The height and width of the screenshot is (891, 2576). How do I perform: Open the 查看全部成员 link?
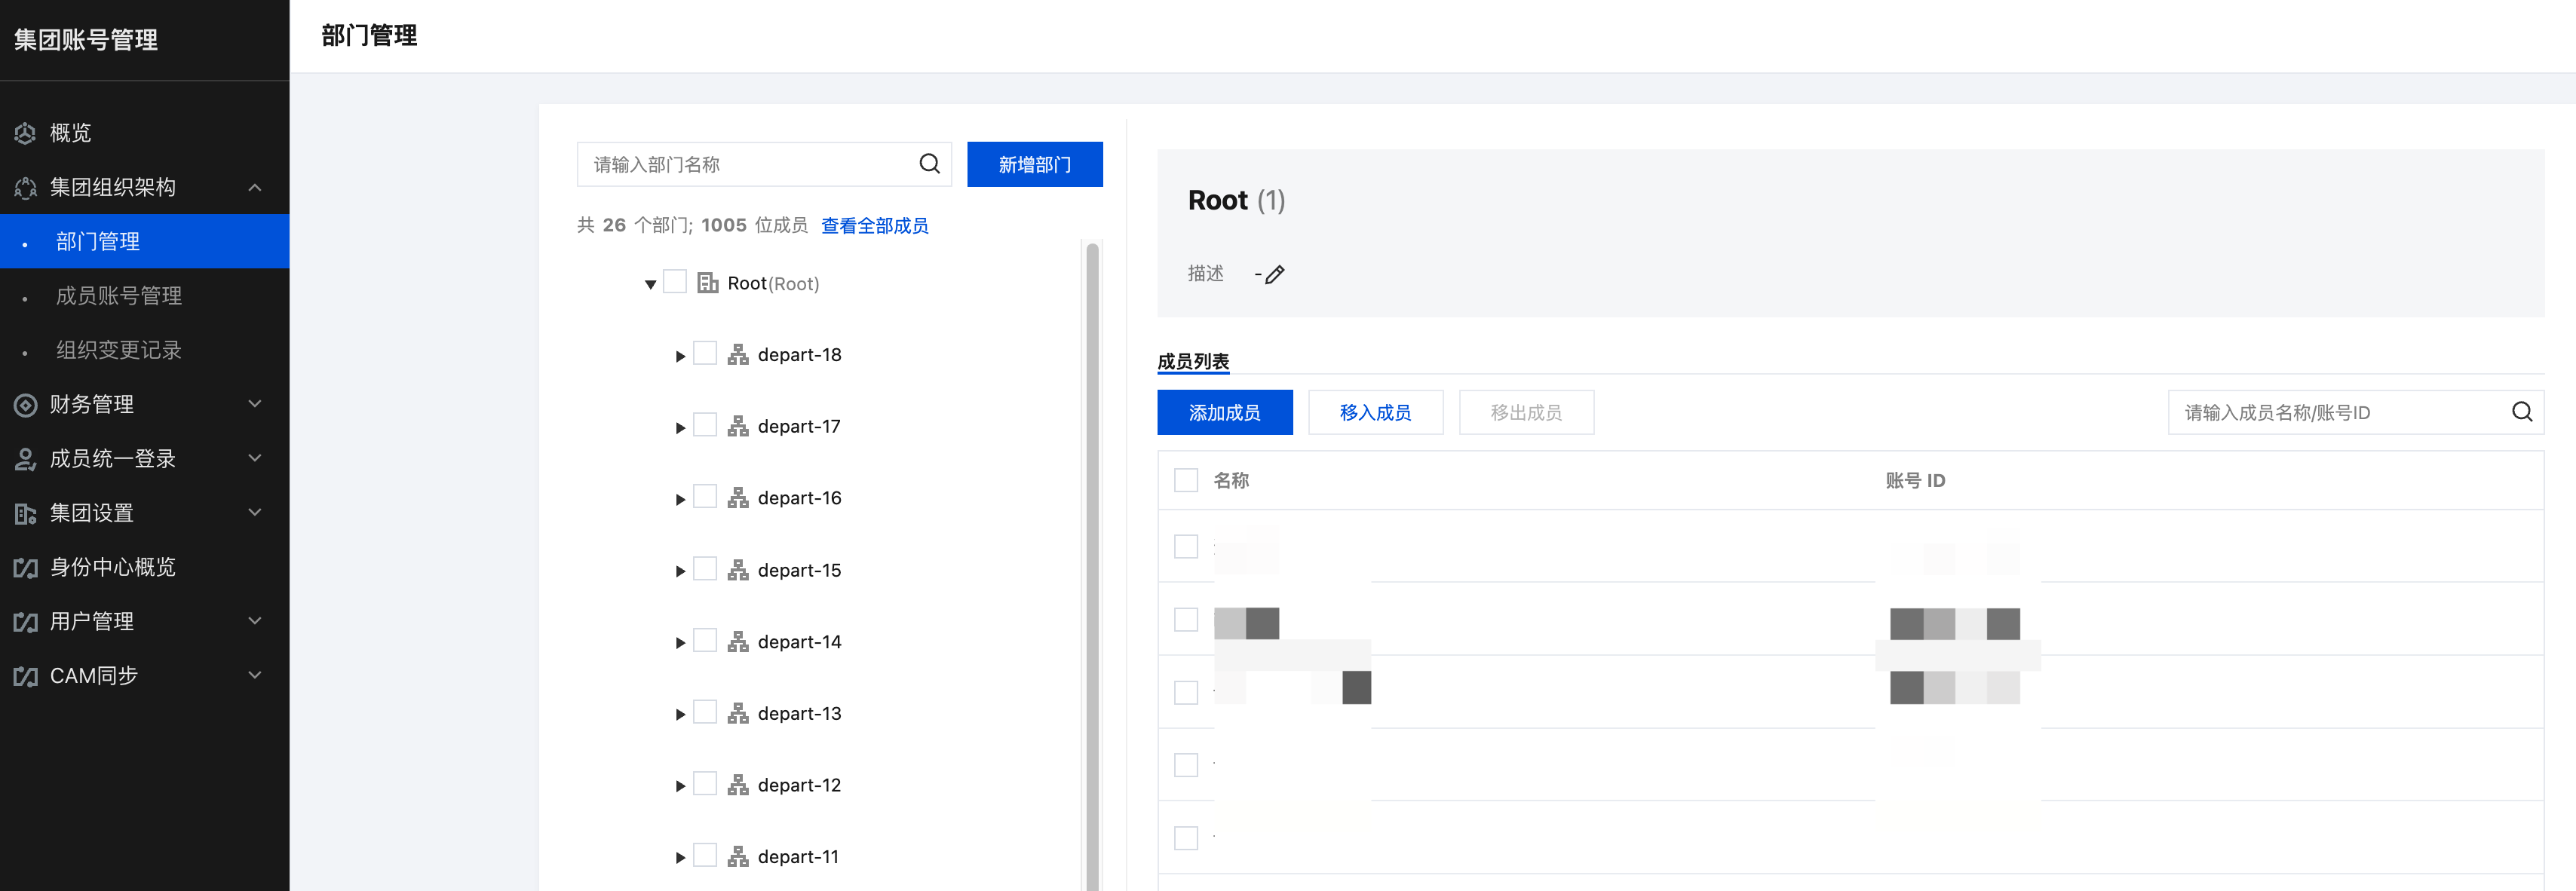(874, 225)
